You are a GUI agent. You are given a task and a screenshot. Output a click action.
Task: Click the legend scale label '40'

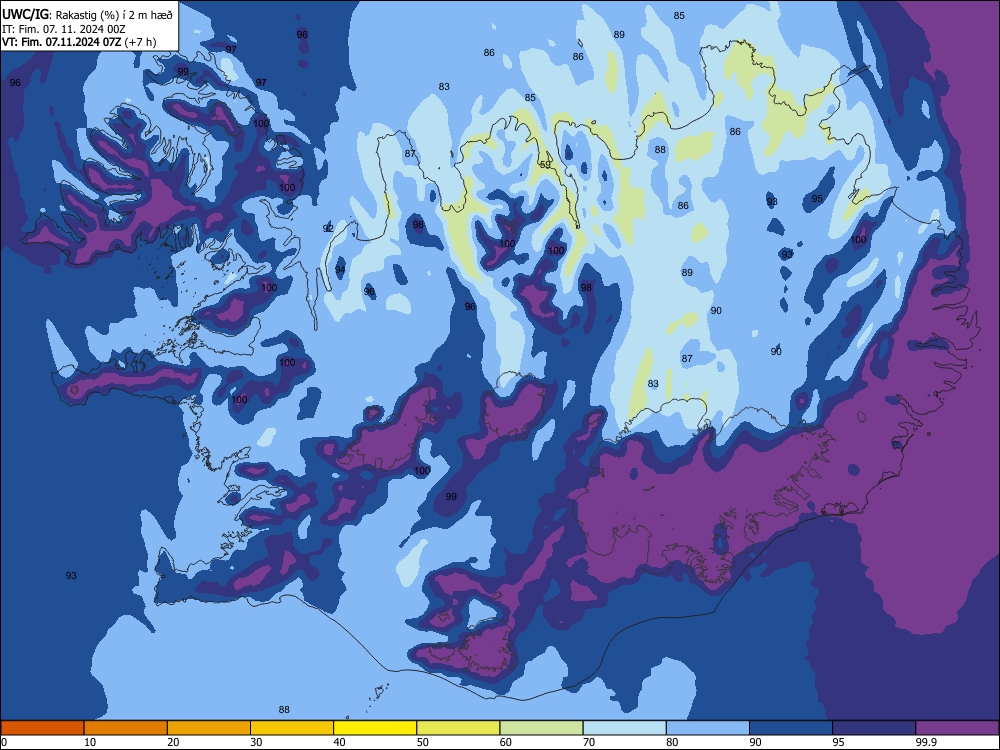click(x=339, y=742)
